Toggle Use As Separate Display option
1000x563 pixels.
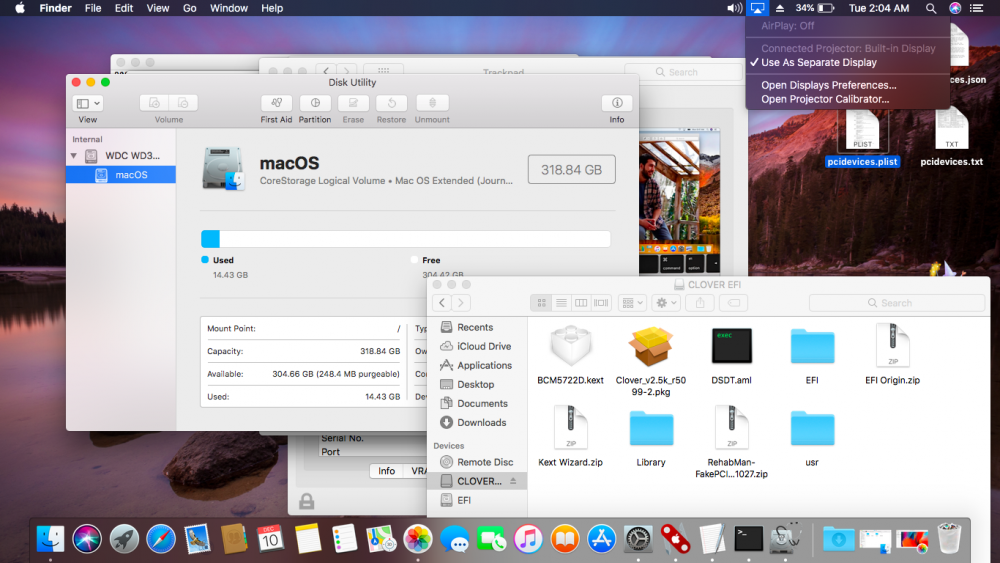pyautogui.click(x=818, y=62)
